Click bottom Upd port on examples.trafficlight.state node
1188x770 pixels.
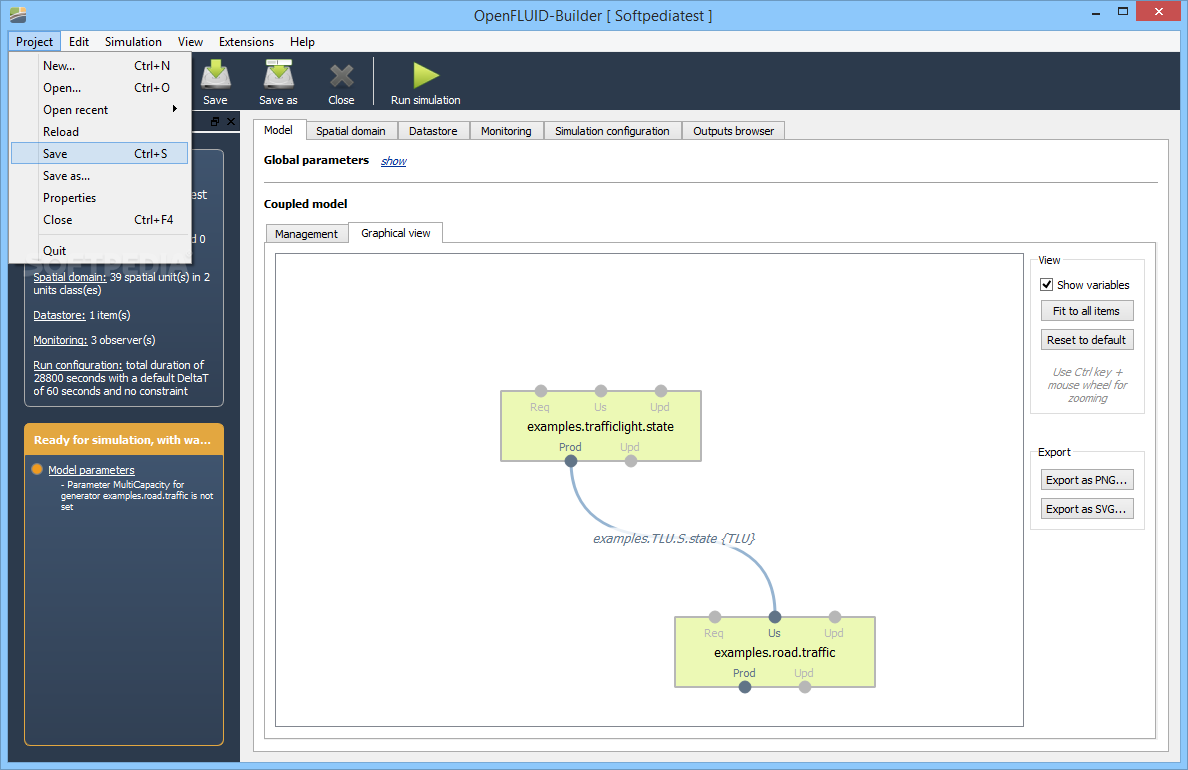click(x=630, y=461)
